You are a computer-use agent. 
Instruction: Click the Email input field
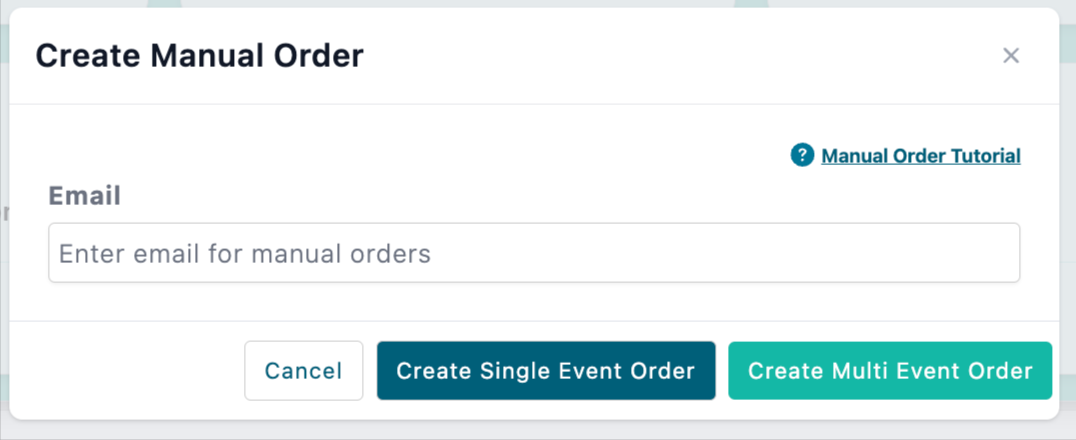coord(534,253)
